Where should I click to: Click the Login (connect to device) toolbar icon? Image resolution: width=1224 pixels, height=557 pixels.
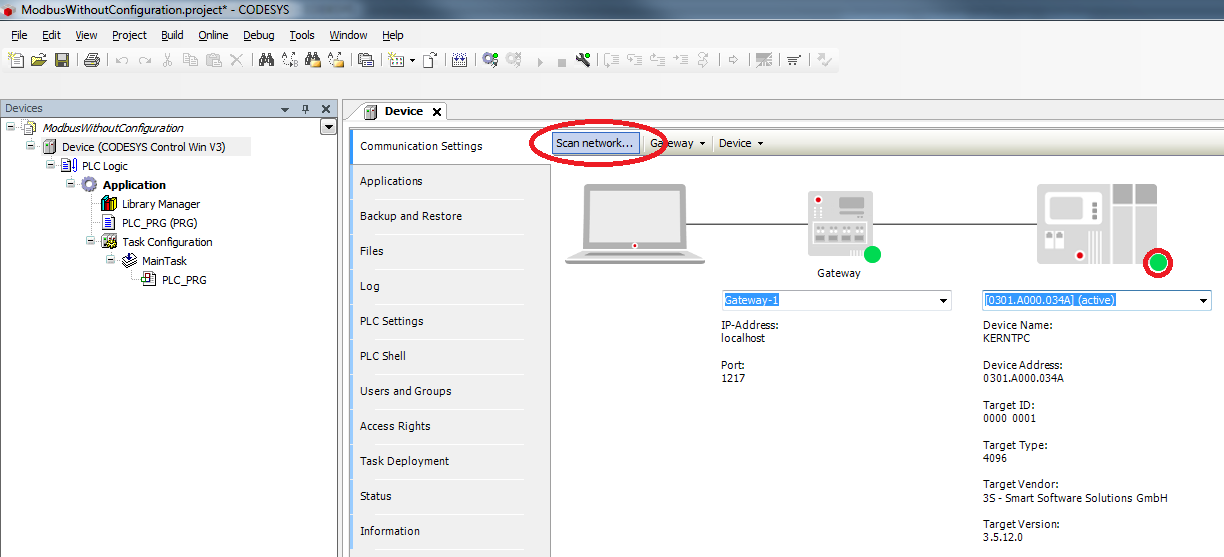[x=490, y=60]
